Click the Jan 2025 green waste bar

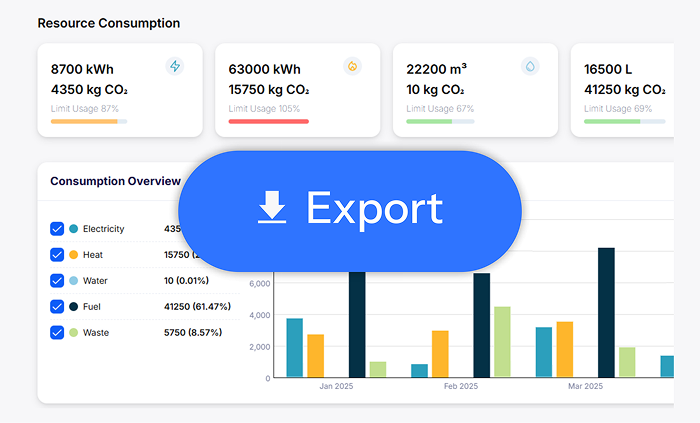tap(378, 369)
